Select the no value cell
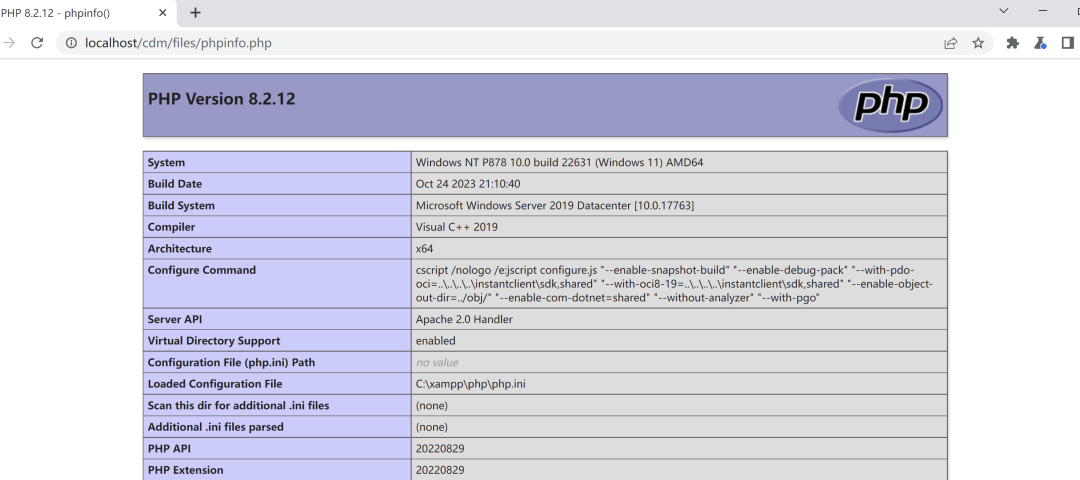The image size is (1080, 480). [679, 362]
